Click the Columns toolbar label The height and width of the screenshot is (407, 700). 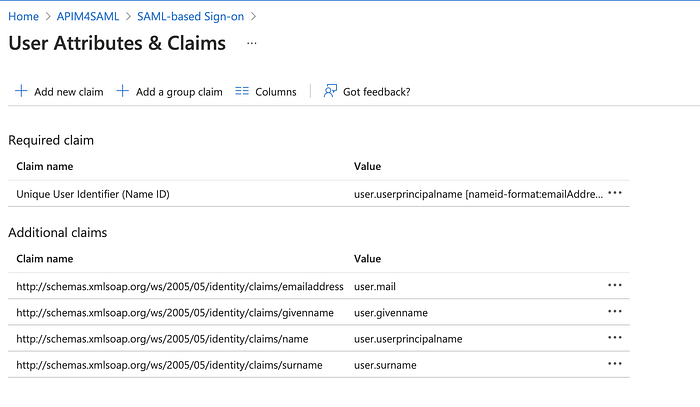(276, 92)
